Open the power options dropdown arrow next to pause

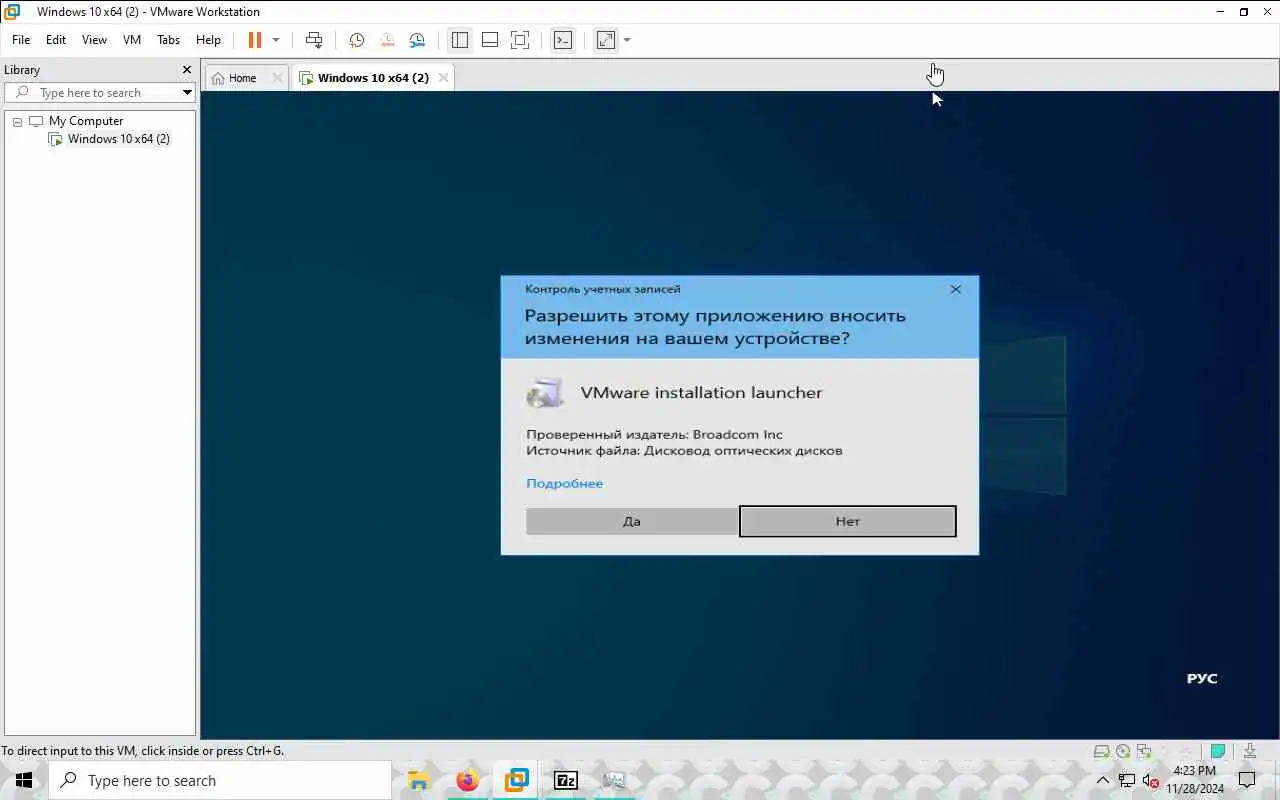tap(276, 40)
